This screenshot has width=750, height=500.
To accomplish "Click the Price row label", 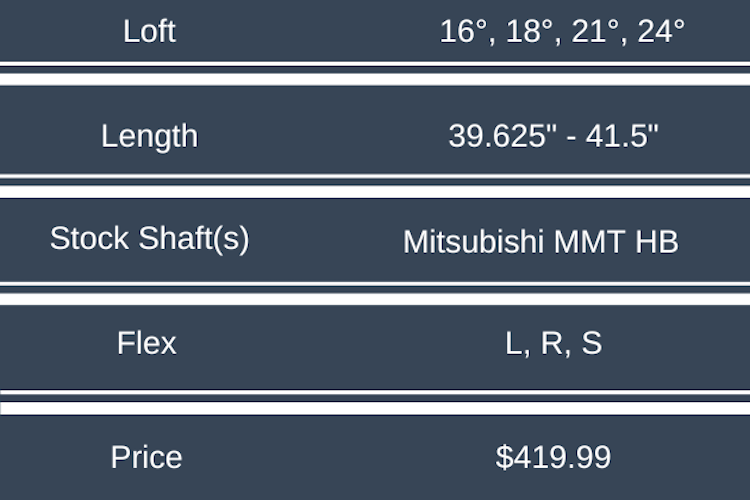I will coord(147,458).
